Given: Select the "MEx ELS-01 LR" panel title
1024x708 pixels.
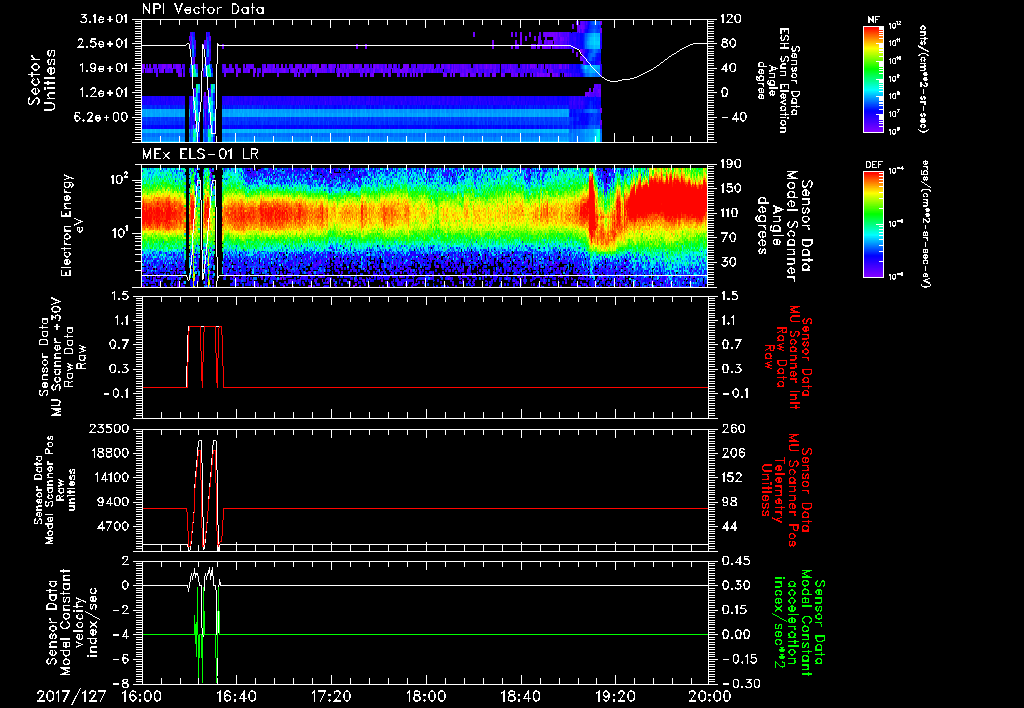Looking at the screenshot, I should click(199, 155).
